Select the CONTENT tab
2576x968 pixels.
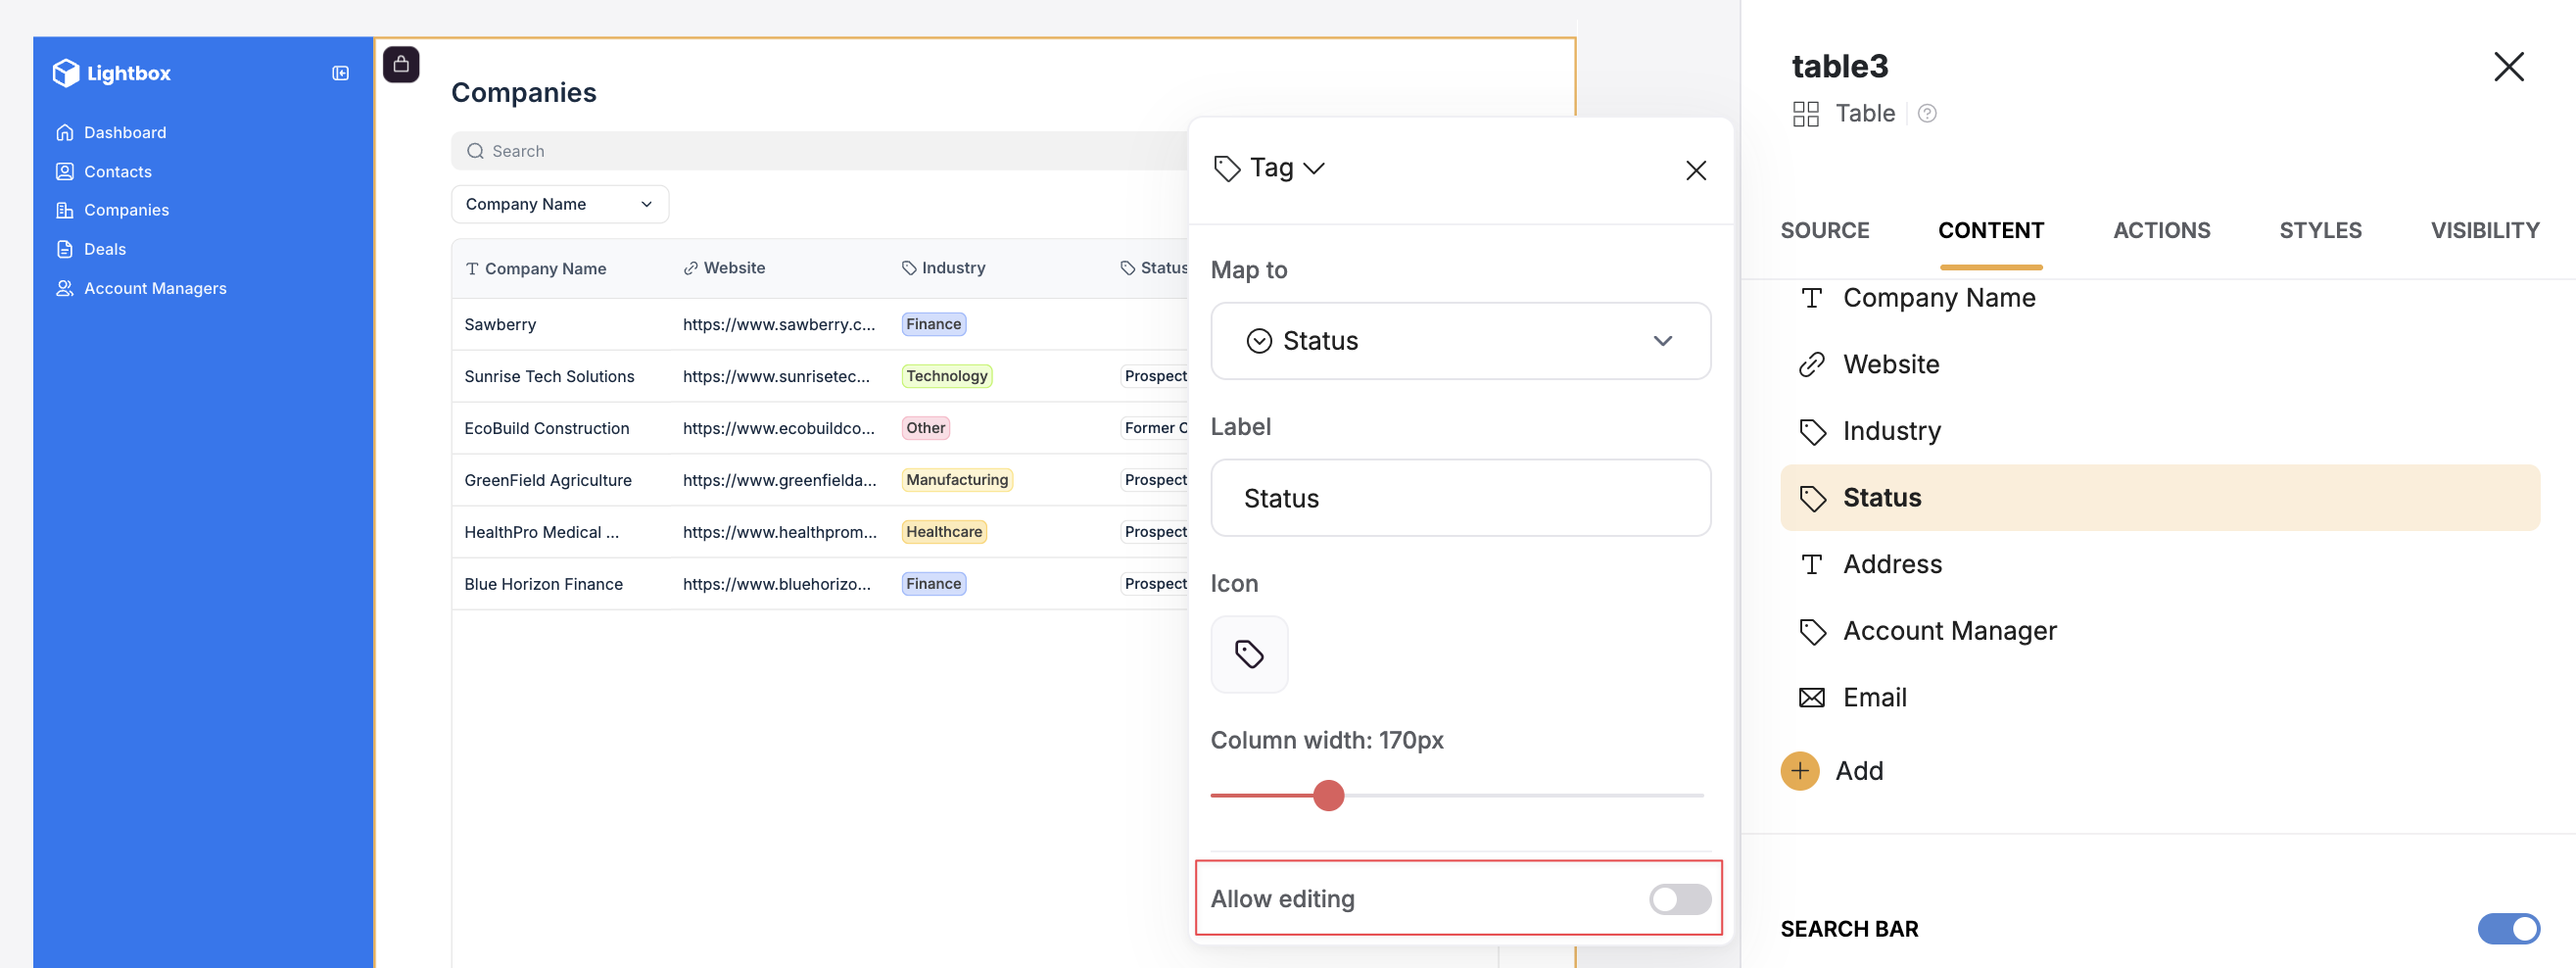1990,230
